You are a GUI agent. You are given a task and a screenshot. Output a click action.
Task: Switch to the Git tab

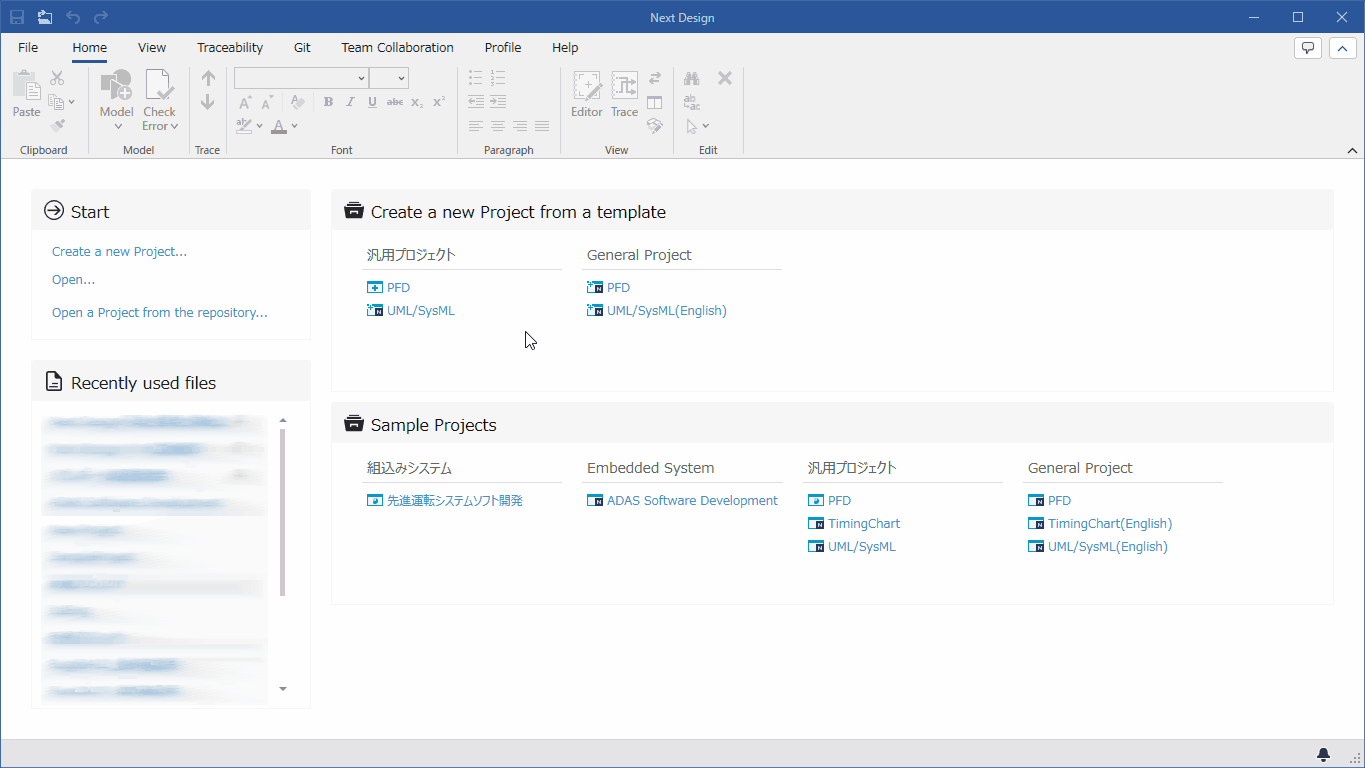302,47
